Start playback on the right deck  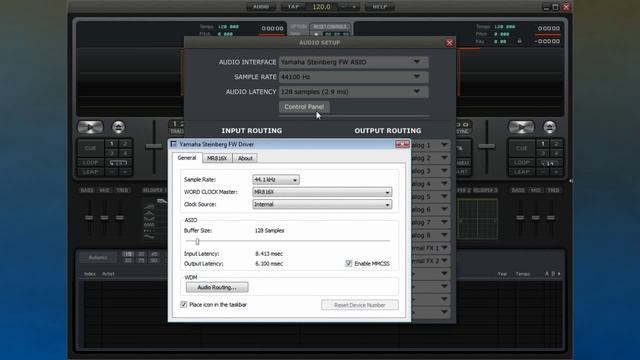click(x=521, y=127)
